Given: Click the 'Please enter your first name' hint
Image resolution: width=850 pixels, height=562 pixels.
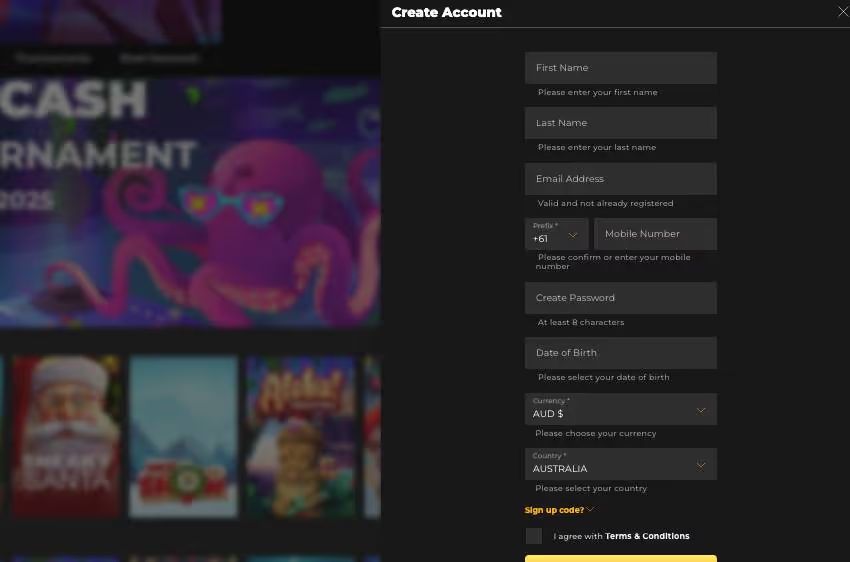Looking at the screenshot, I should (x=597, y=92).
